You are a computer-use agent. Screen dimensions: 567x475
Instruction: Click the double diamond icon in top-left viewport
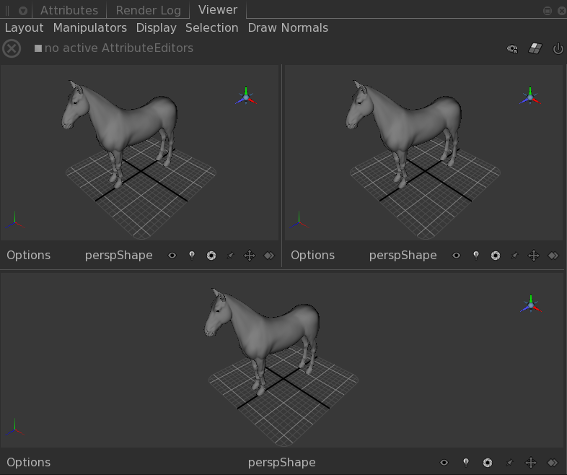point(269,256)
